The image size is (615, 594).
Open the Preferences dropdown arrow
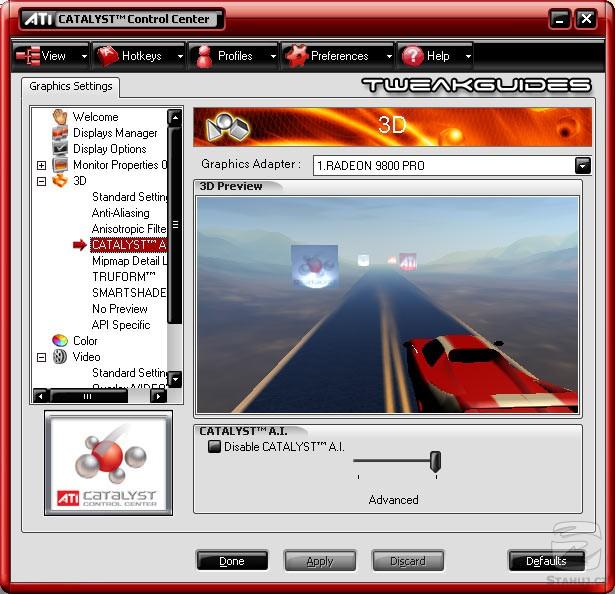[x=389, y=56]
